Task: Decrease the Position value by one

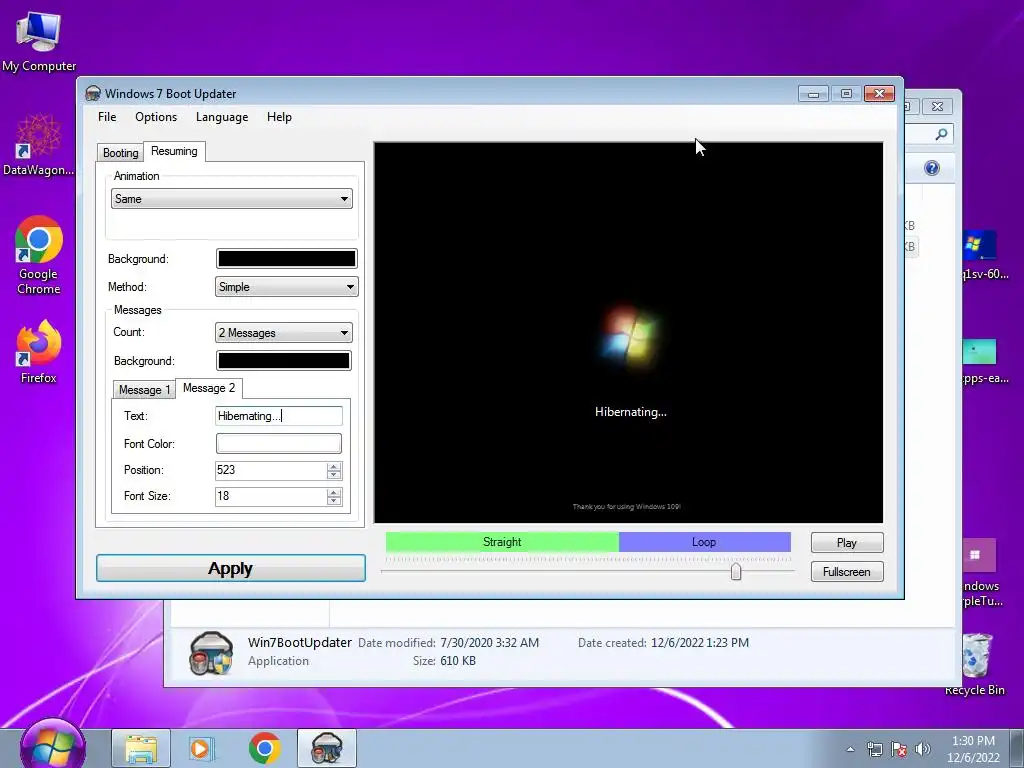Action: tap(334, 475)
